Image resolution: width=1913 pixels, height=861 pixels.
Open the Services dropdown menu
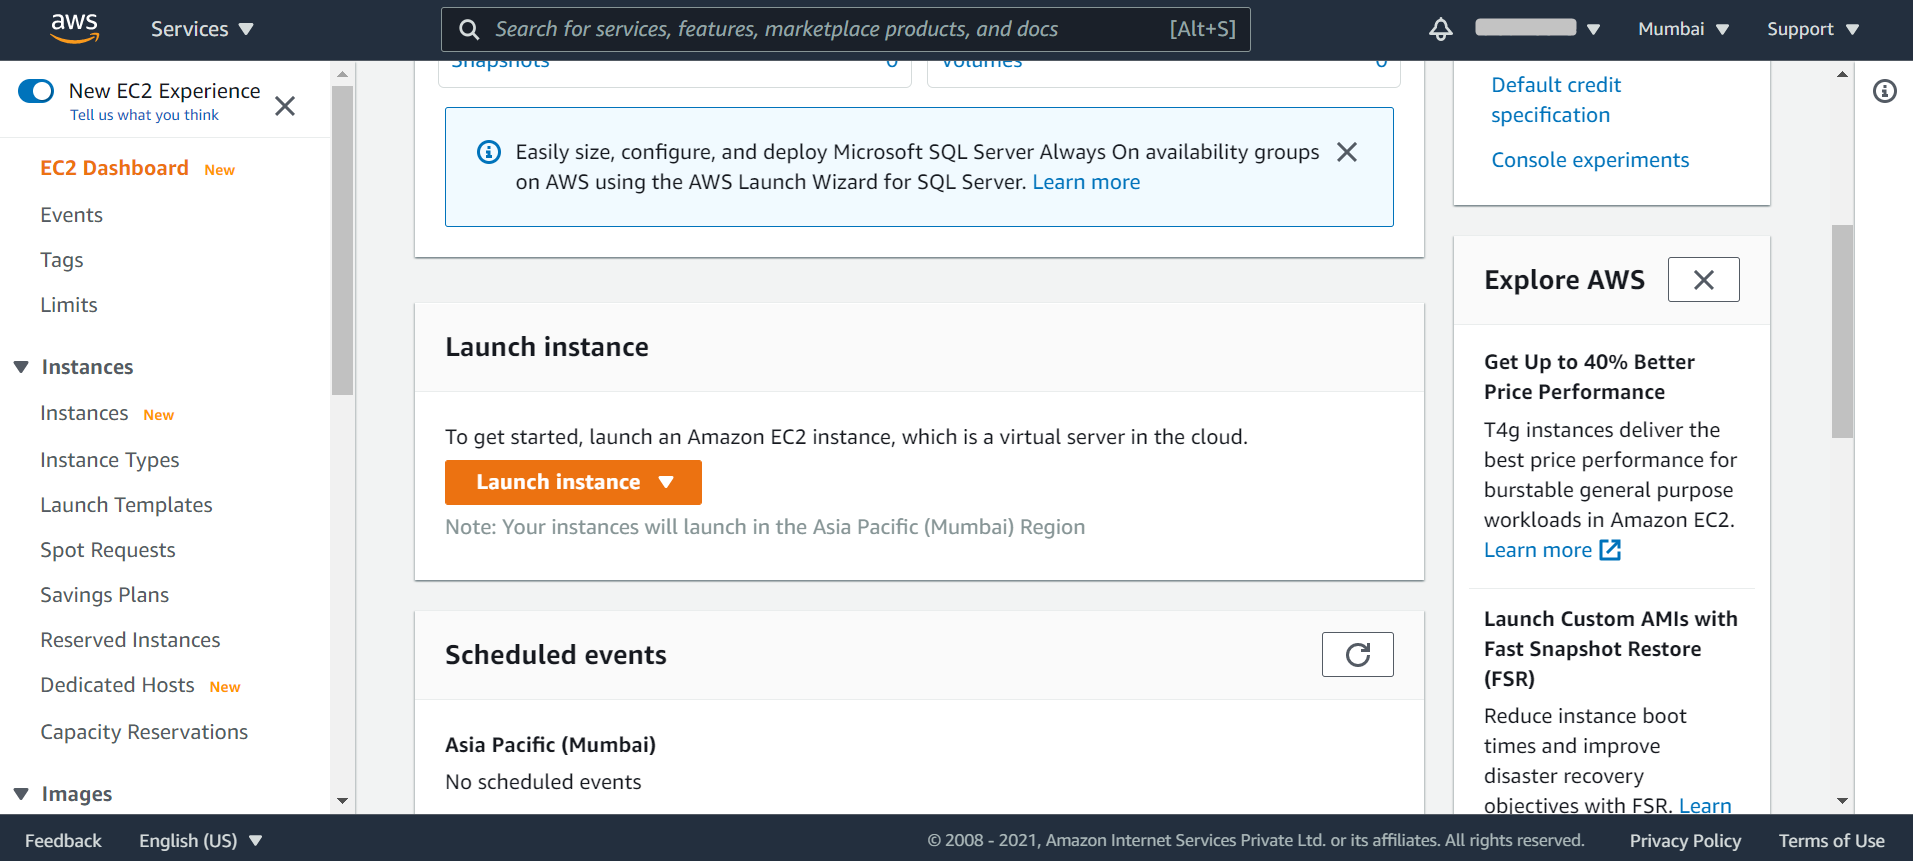click(202, 29)
